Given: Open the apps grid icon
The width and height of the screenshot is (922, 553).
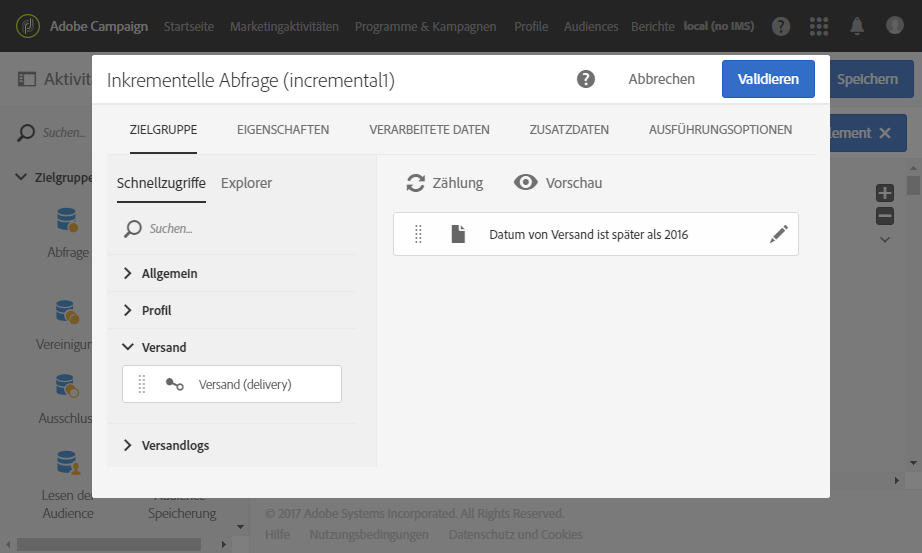Looking at the screenshot, I should [x=819, y=26].
